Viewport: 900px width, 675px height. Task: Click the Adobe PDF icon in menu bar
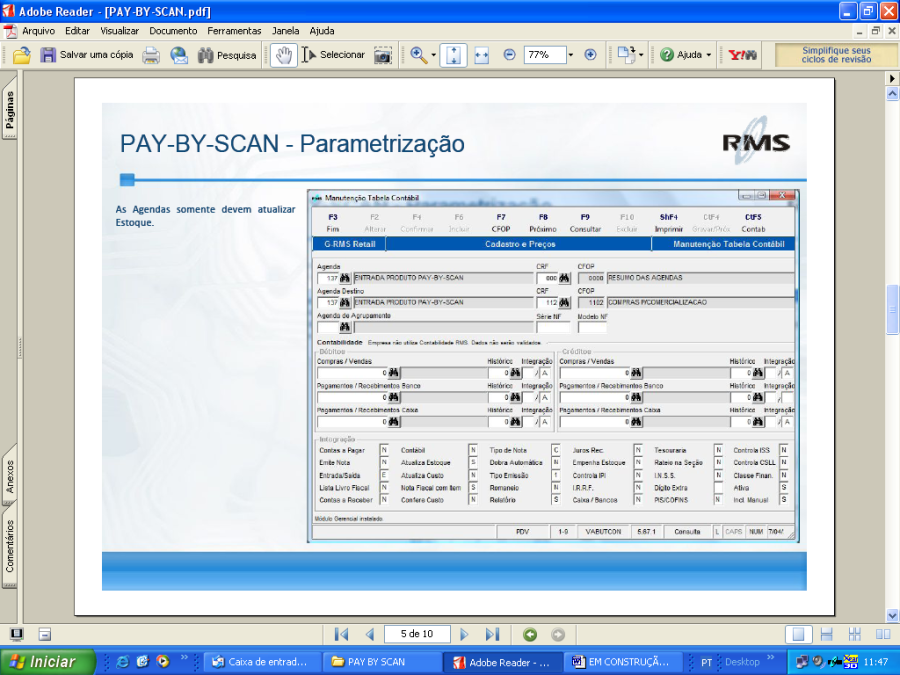[10, 32]
